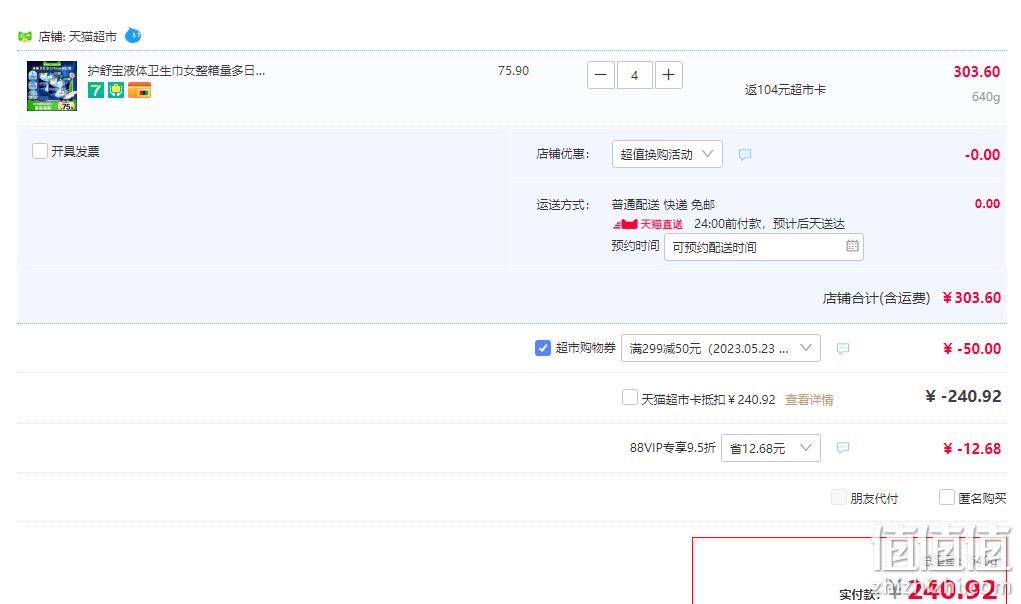Image resolution: width=1021 pixels, height=604 pixels.
Task: Open the calendar icon in delivery time field
Action: pyautogui.click(x=852, y=246)
